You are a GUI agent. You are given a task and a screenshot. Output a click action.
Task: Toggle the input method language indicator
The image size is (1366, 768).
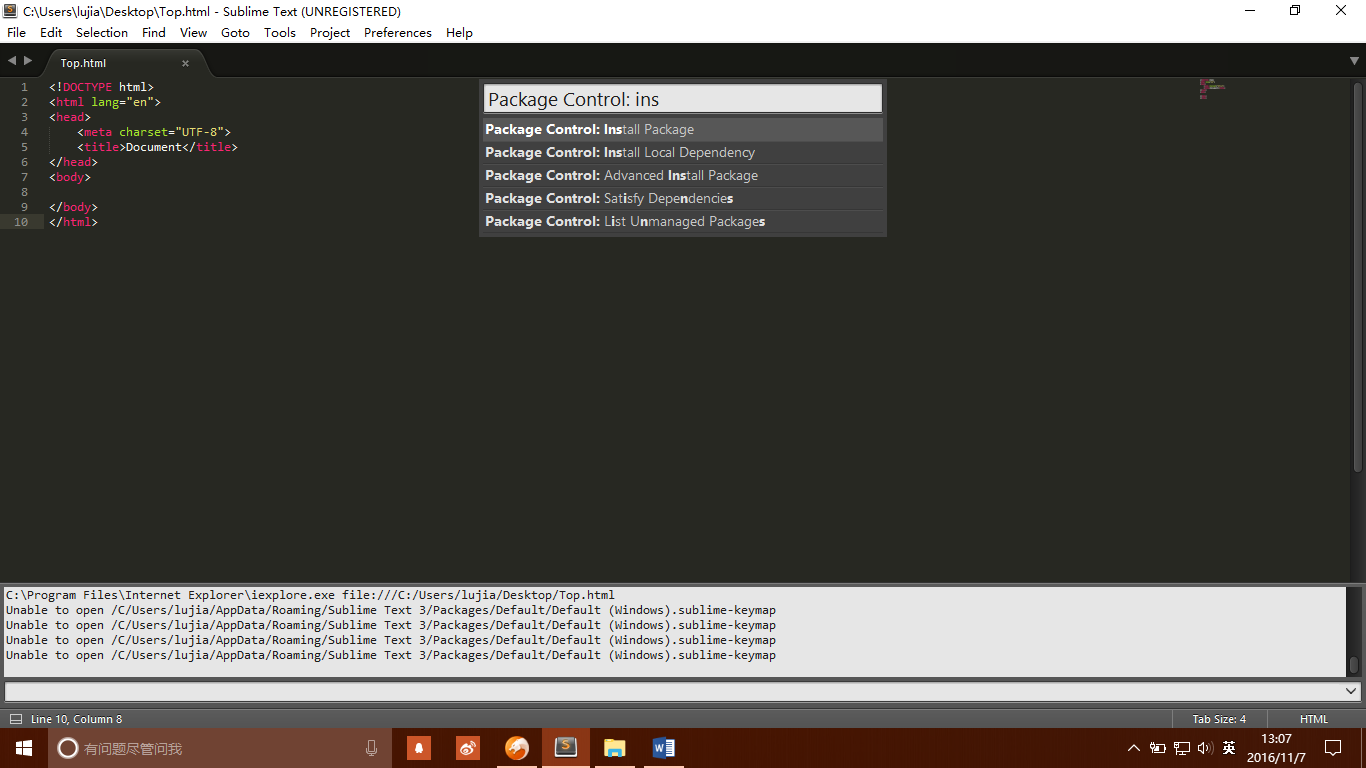[1229, 748]
